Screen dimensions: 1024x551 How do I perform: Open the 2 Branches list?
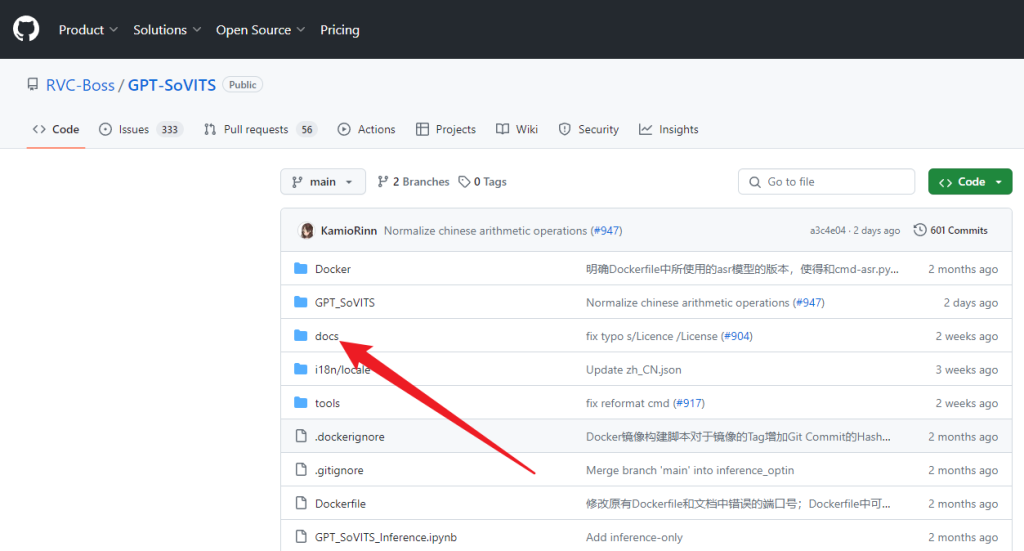[x=413, y=182]
